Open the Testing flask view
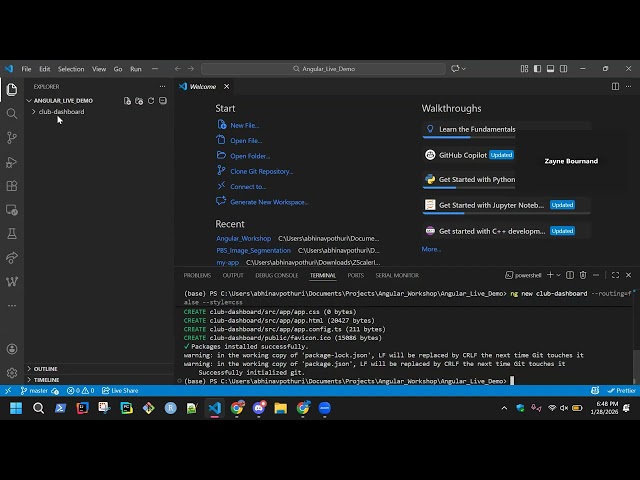 coord(12,233)
